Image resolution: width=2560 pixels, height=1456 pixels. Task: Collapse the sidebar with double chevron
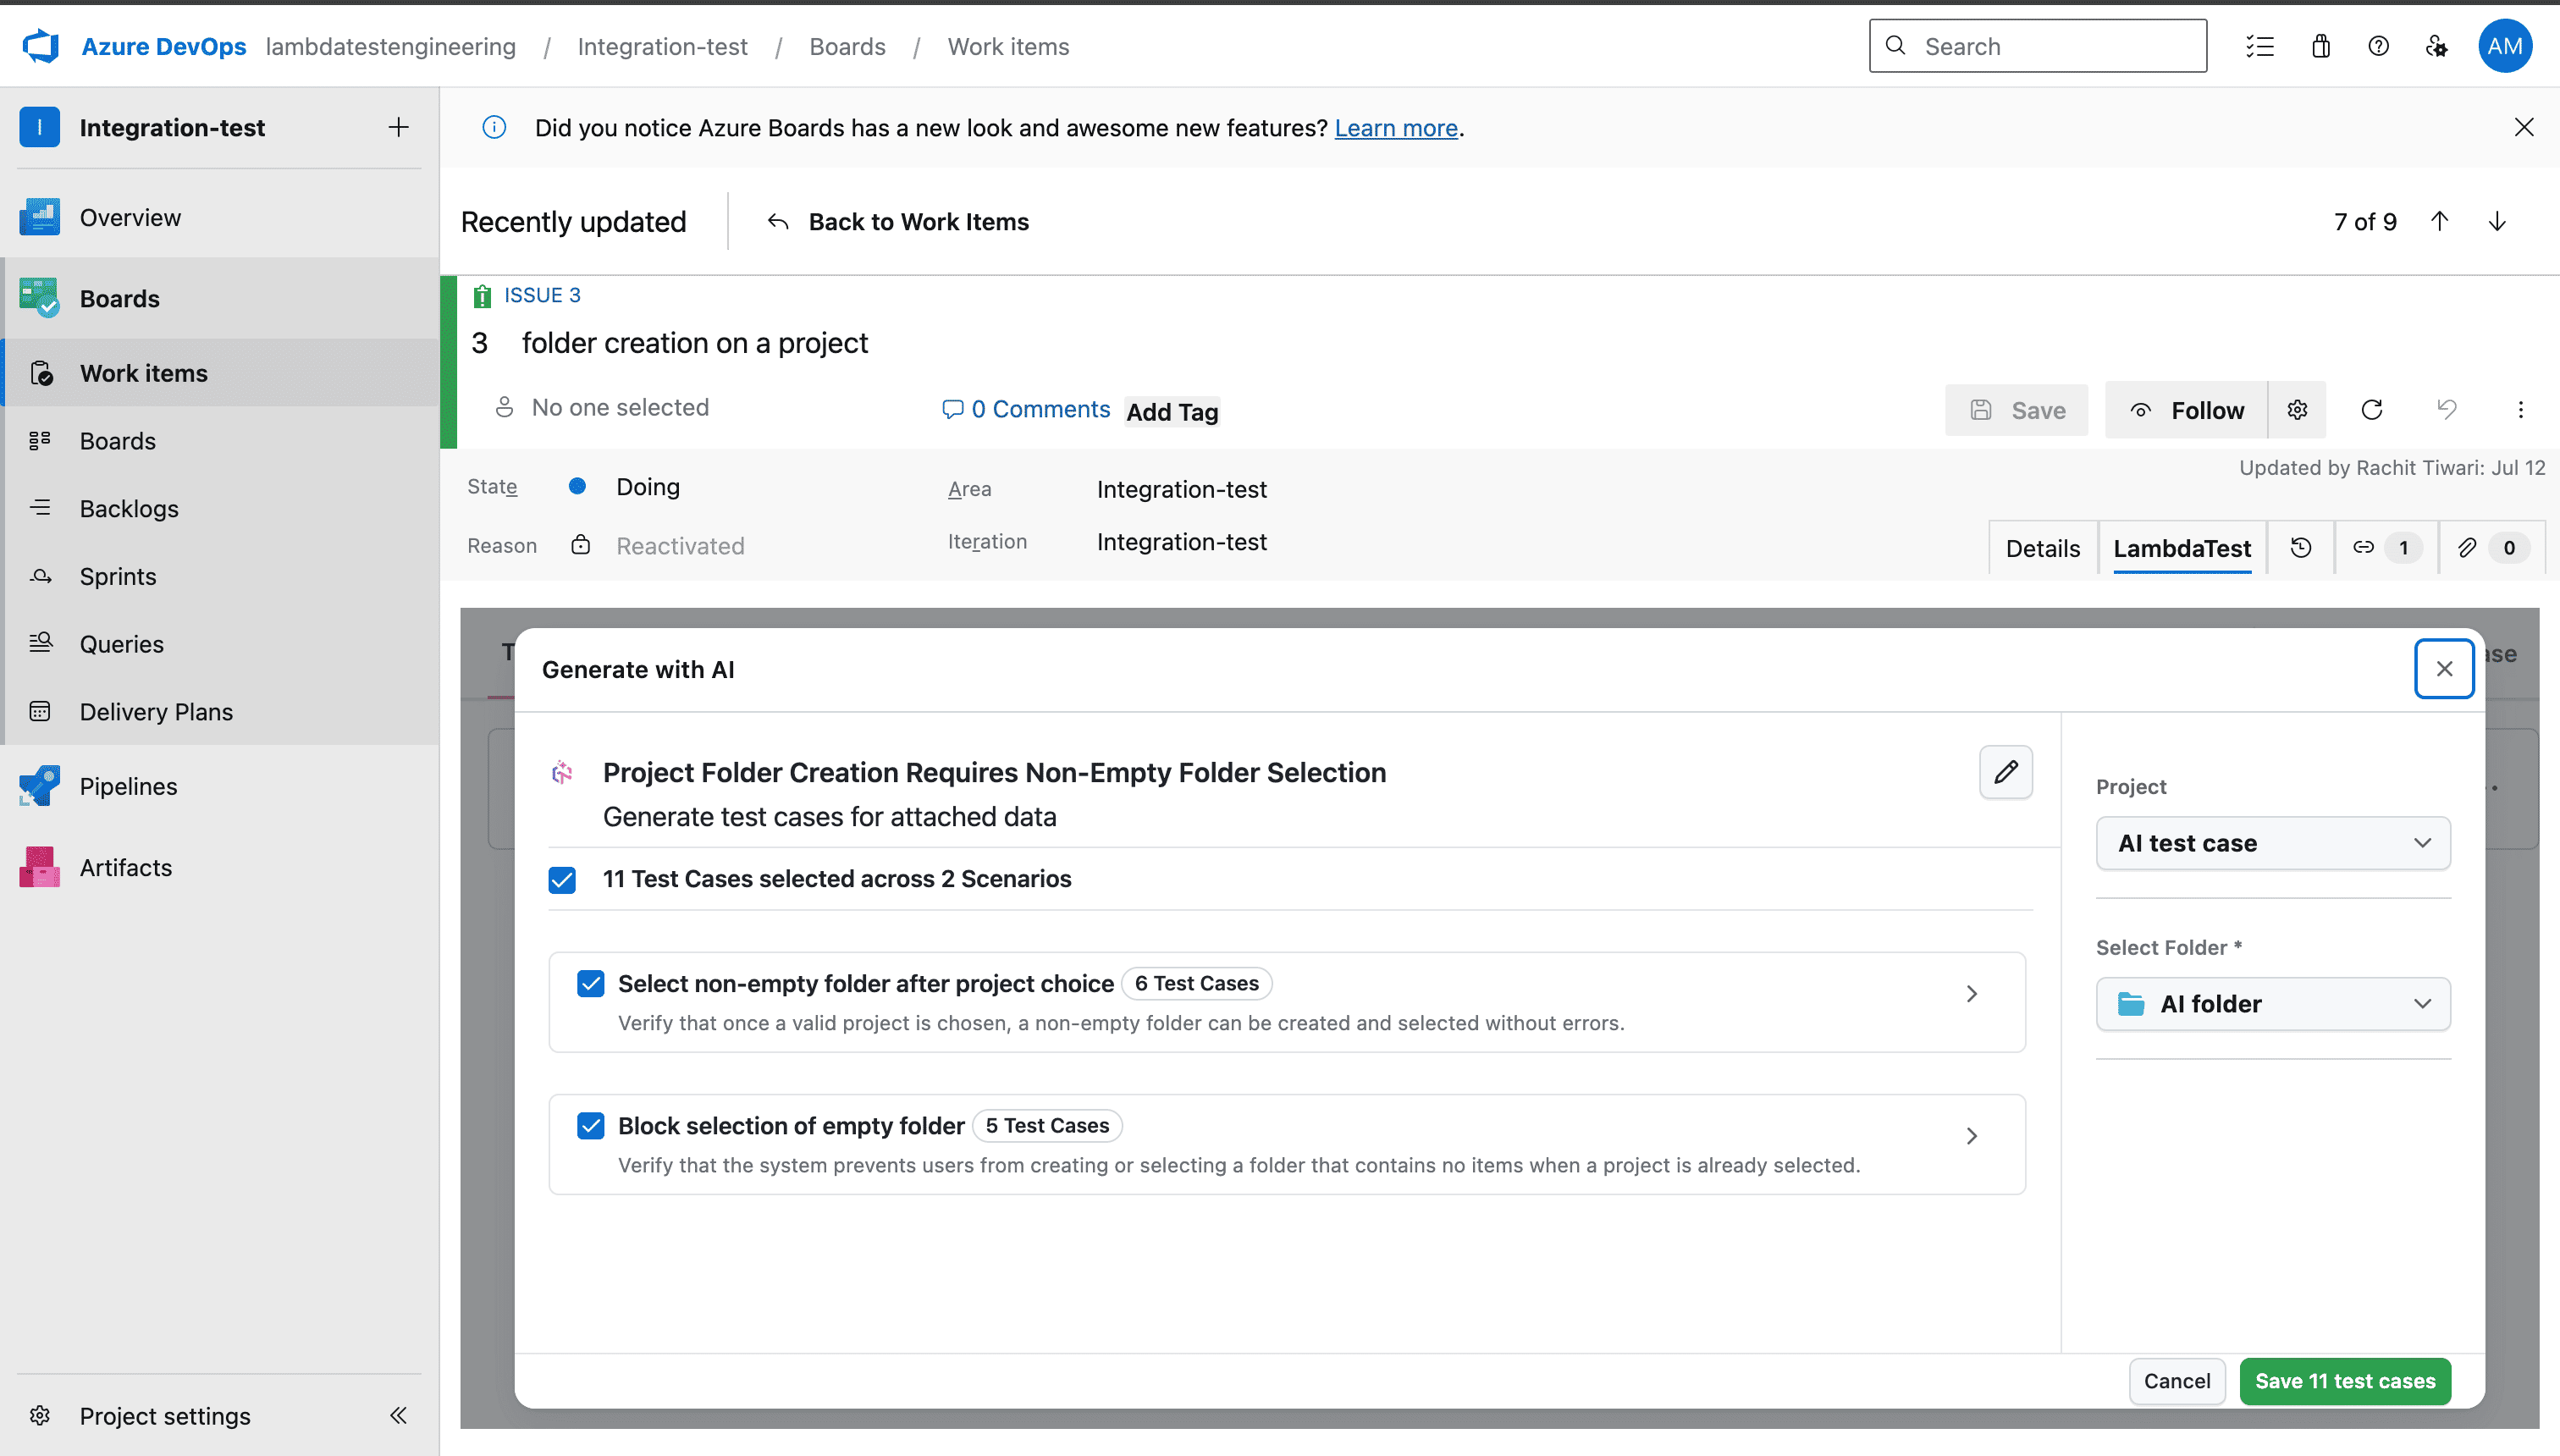398,1415
